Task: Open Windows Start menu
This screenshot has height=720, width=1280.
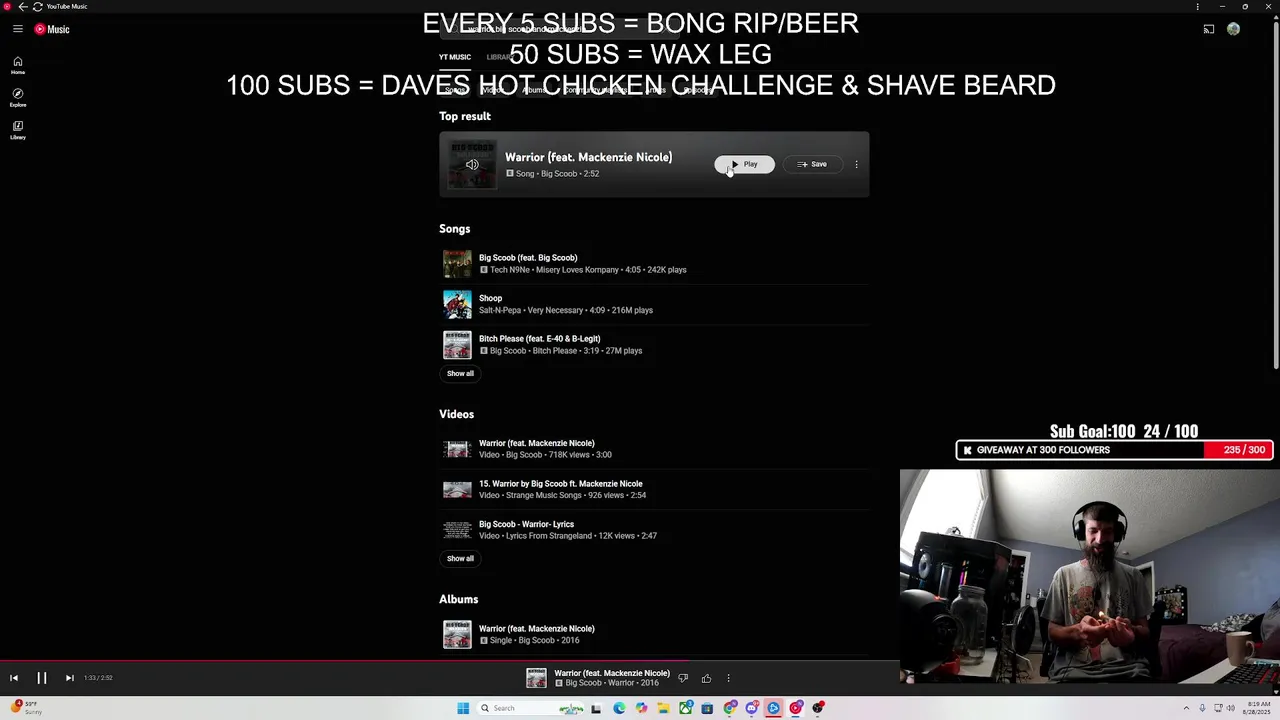Action: pos(463,708)
